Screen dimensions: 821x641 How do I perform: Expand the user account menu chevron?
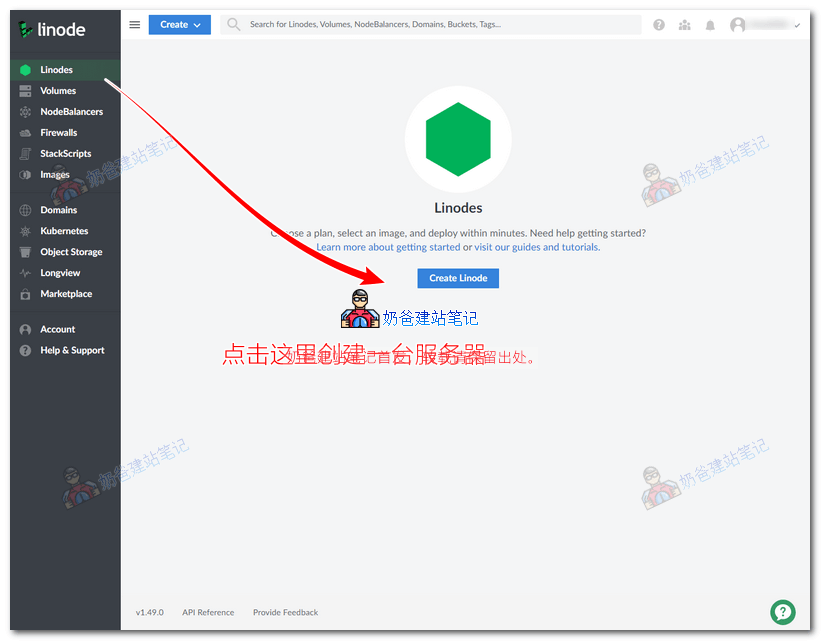797,25
